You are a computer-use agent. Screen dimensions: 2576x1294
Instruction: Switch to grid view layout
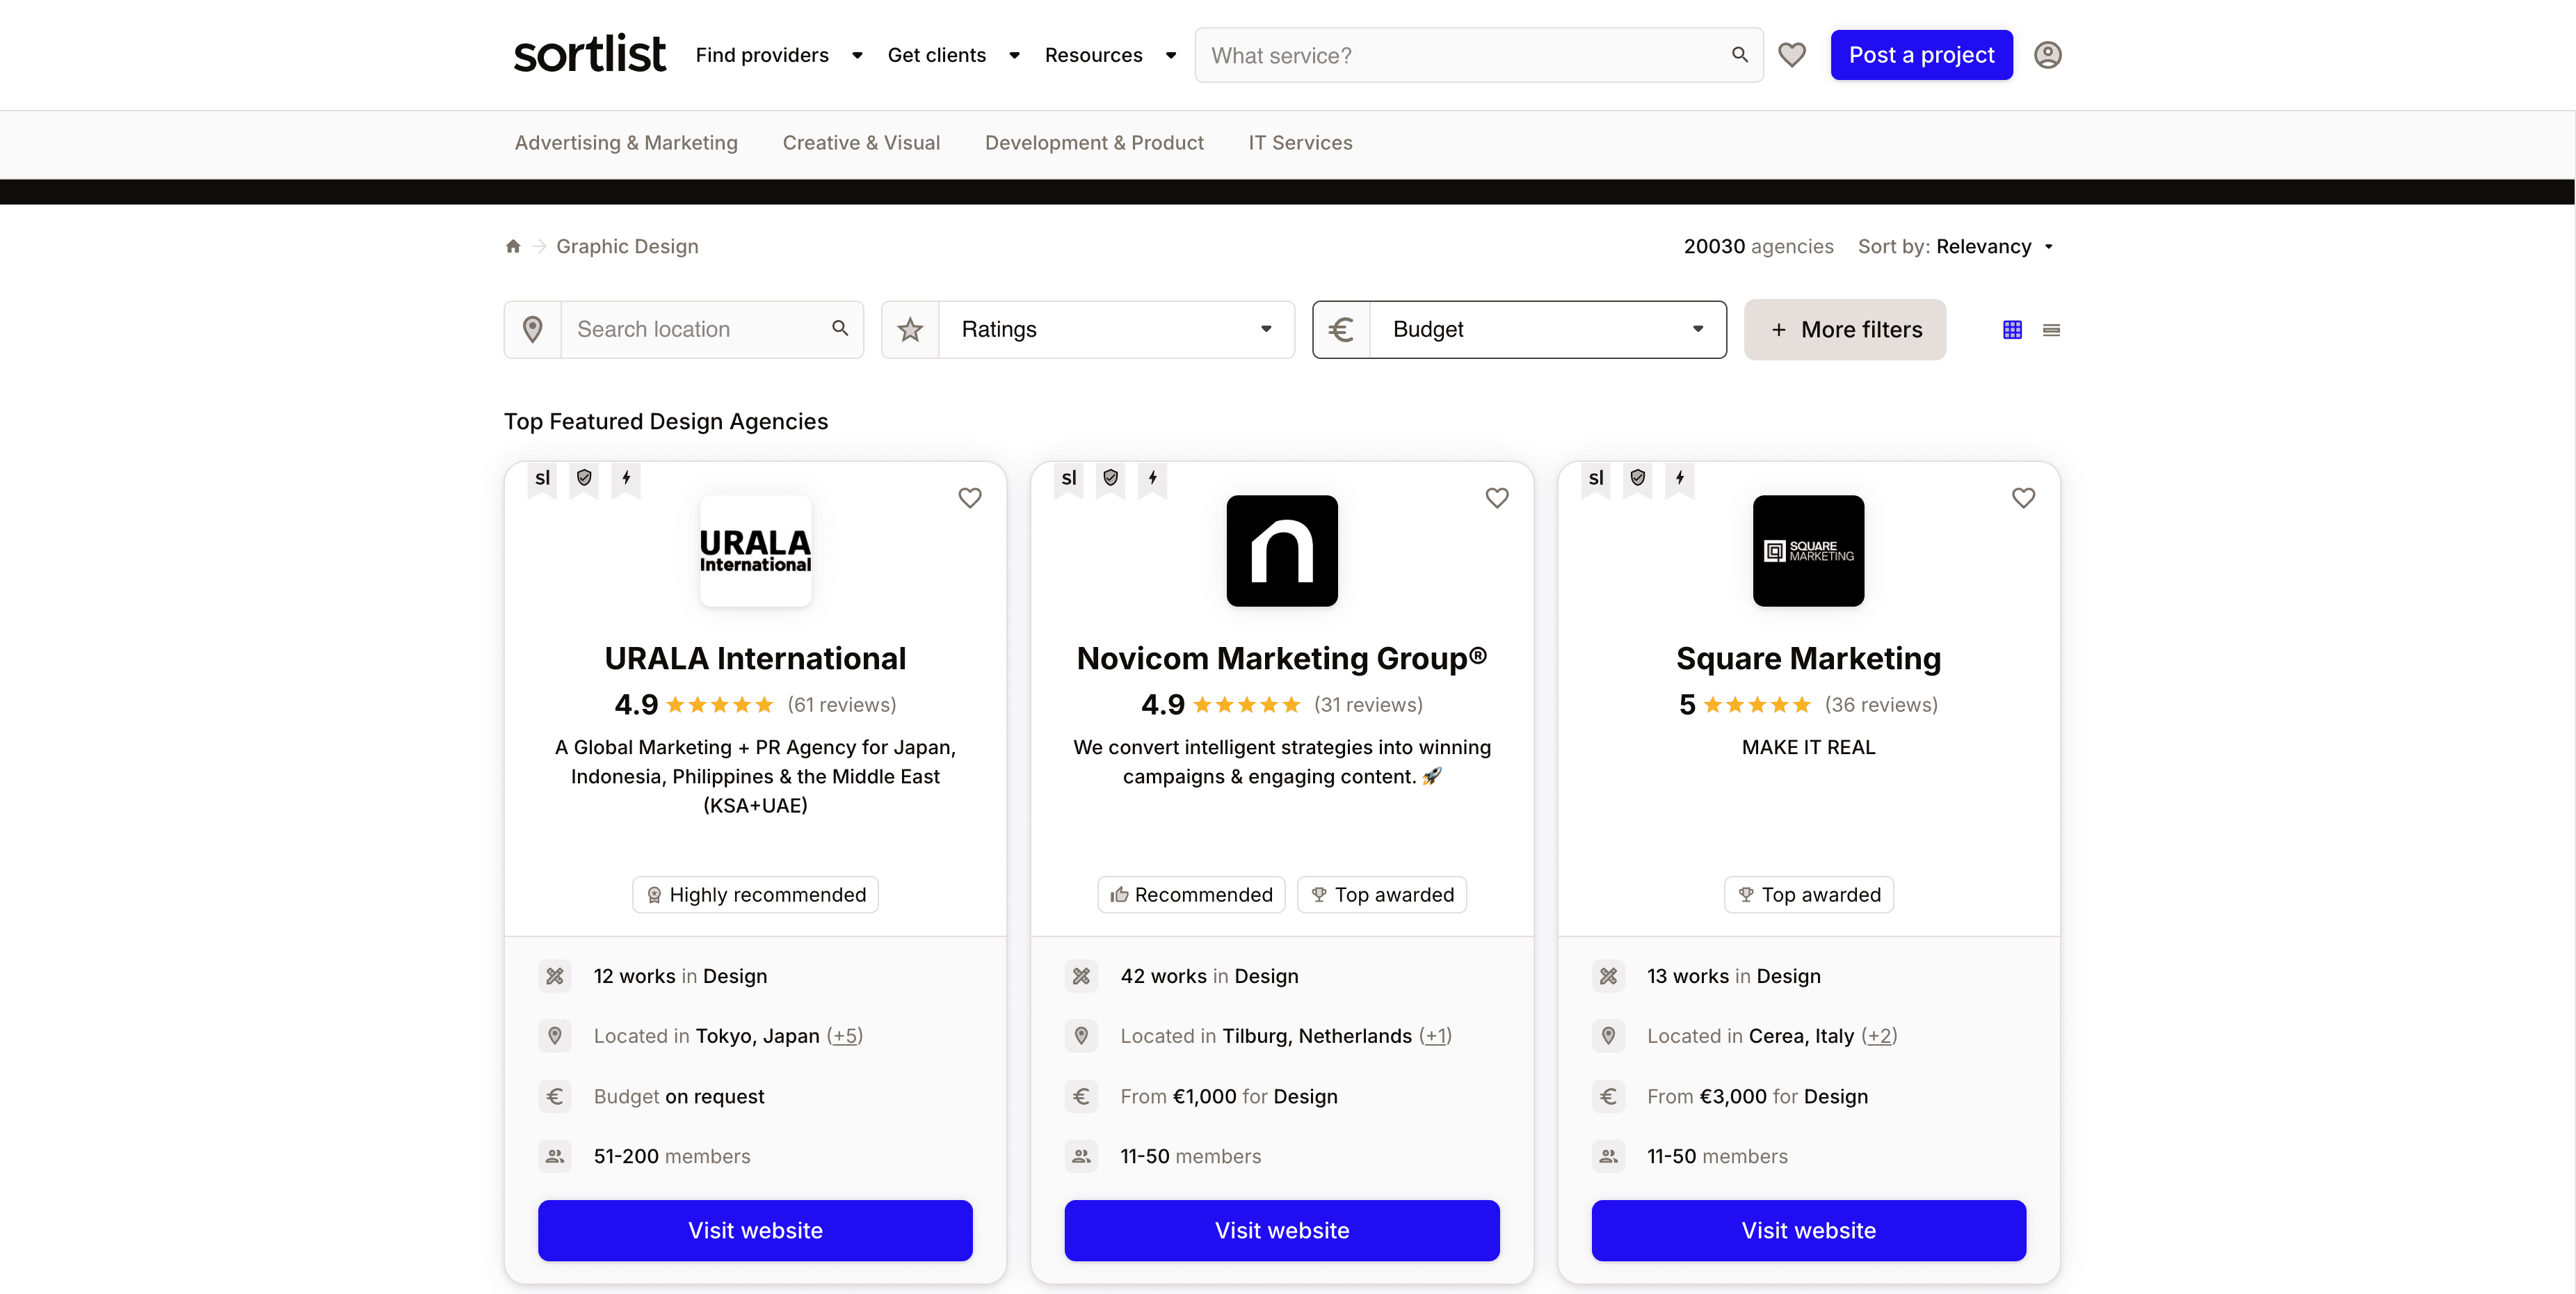point(2012,330)
